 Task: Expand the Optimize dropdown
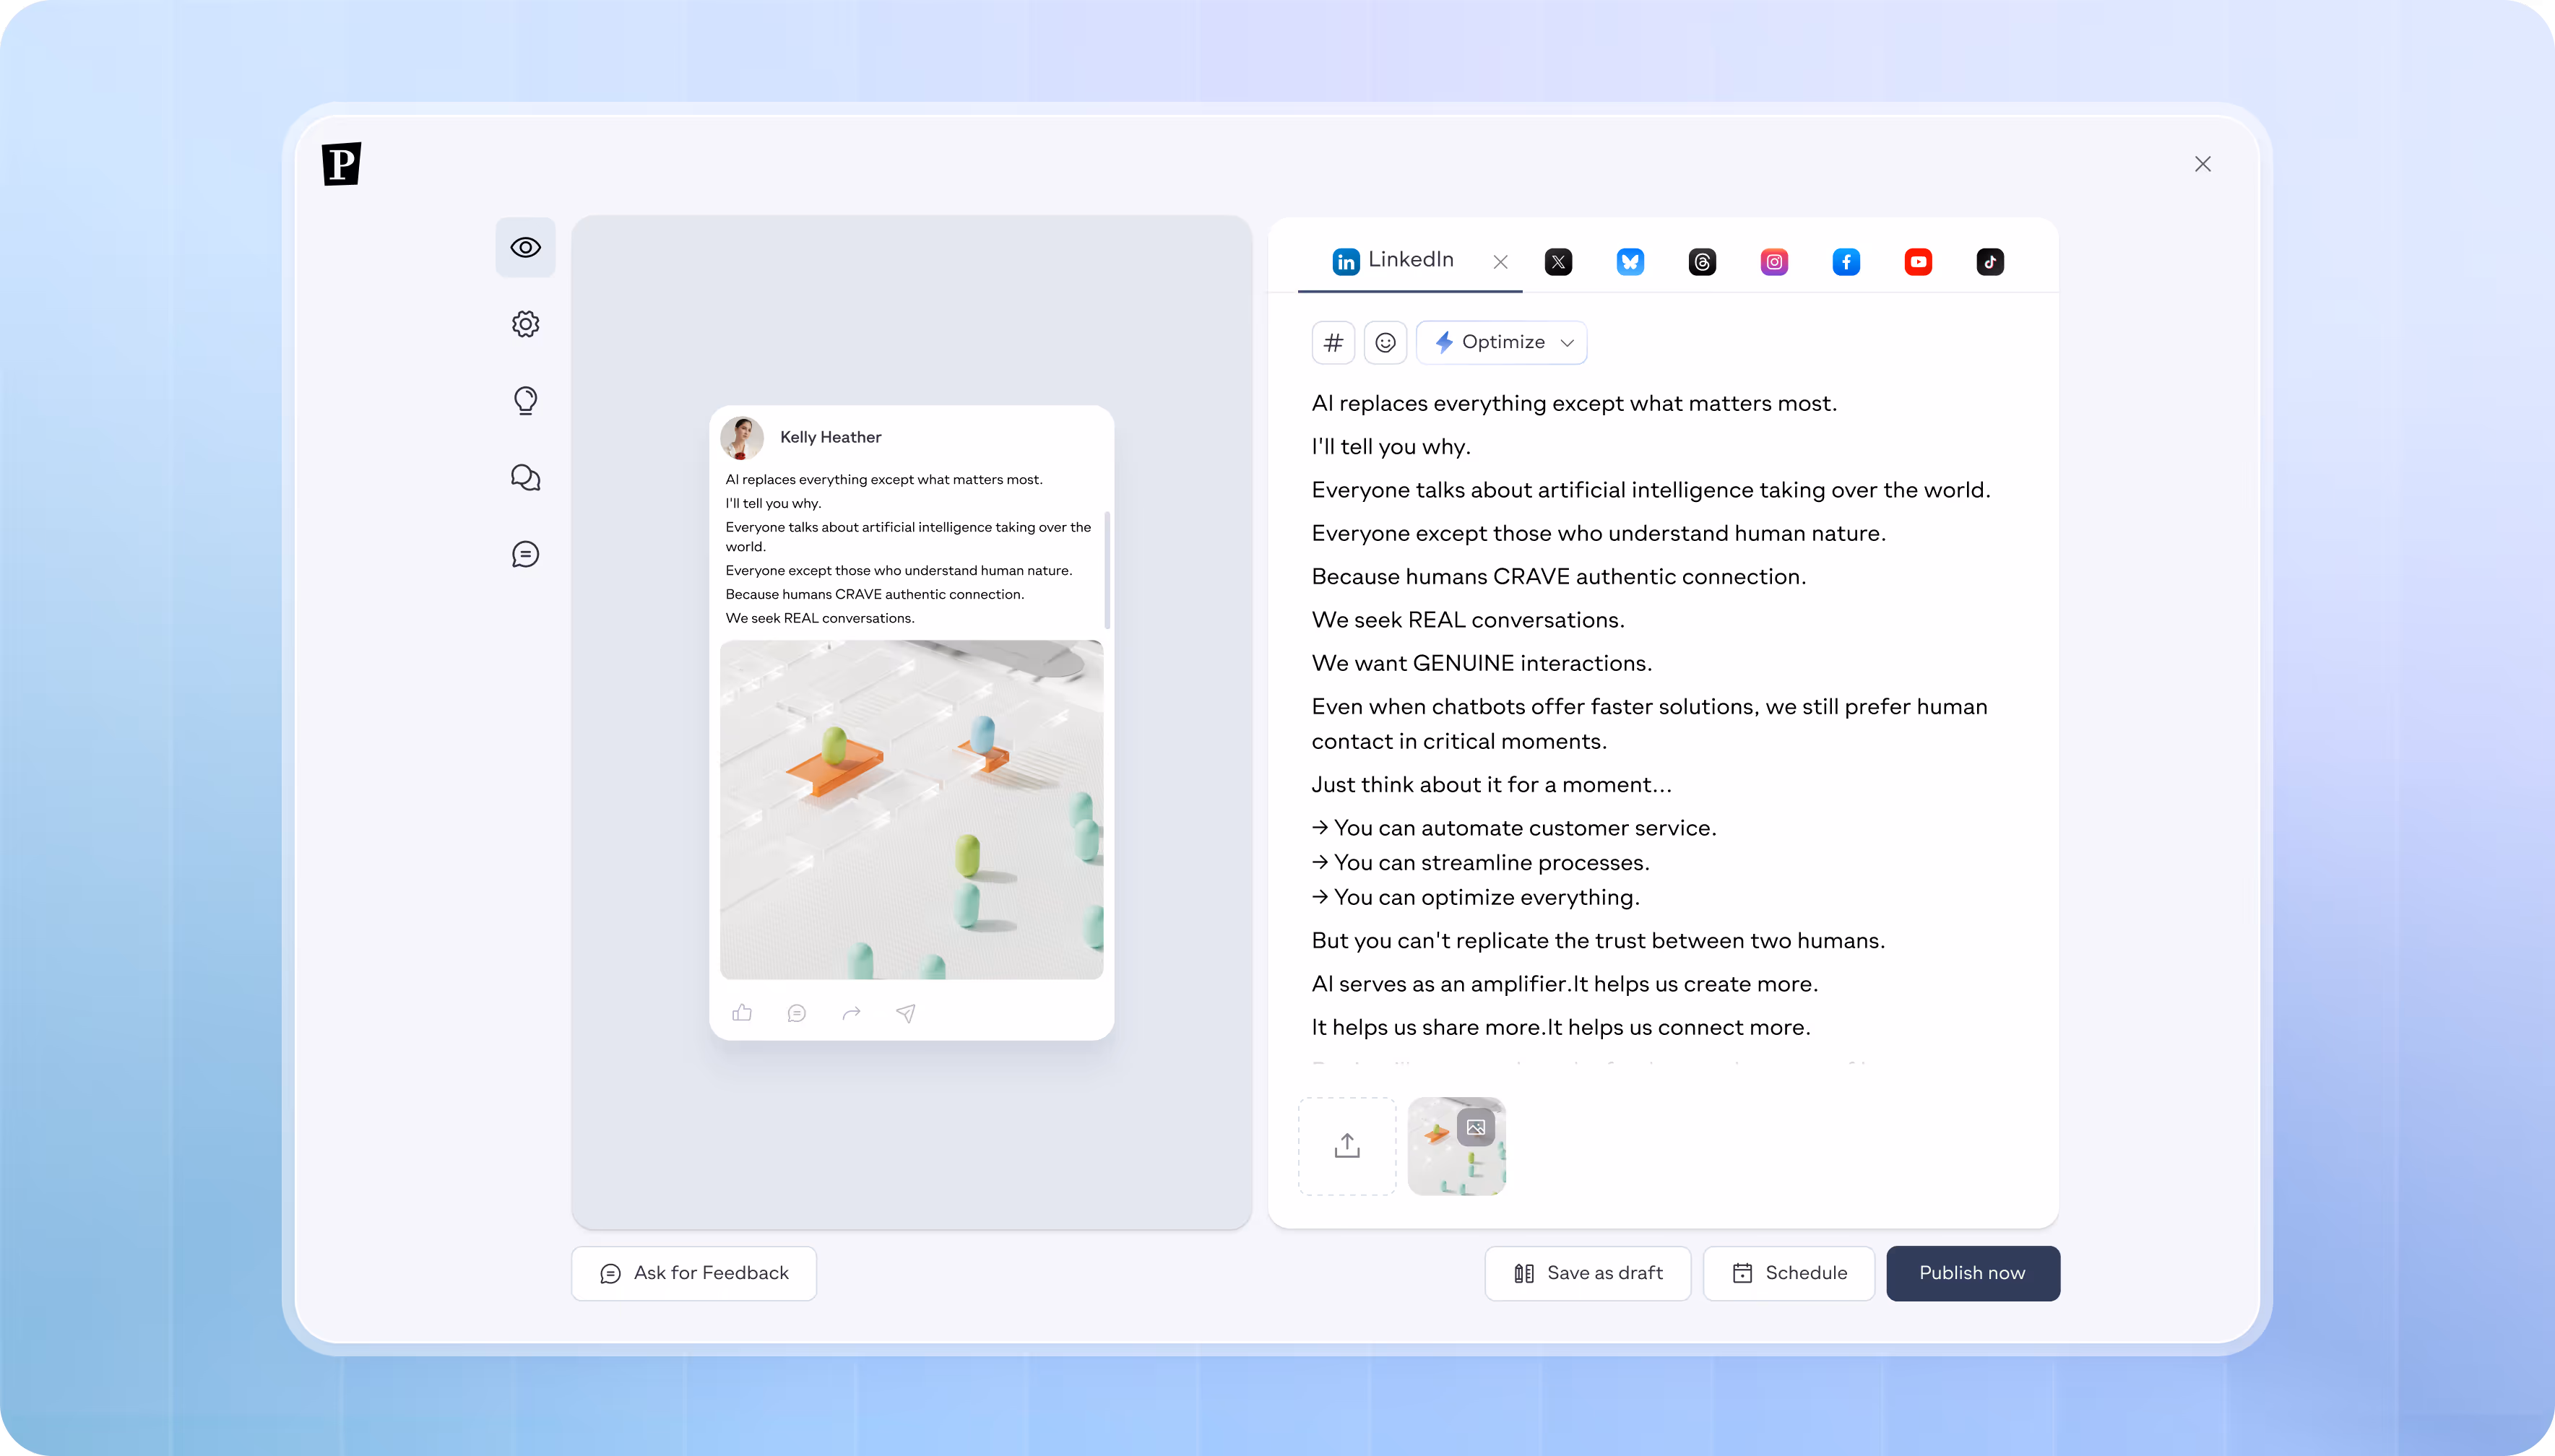pyautogui.click(x=1501, y=343)
